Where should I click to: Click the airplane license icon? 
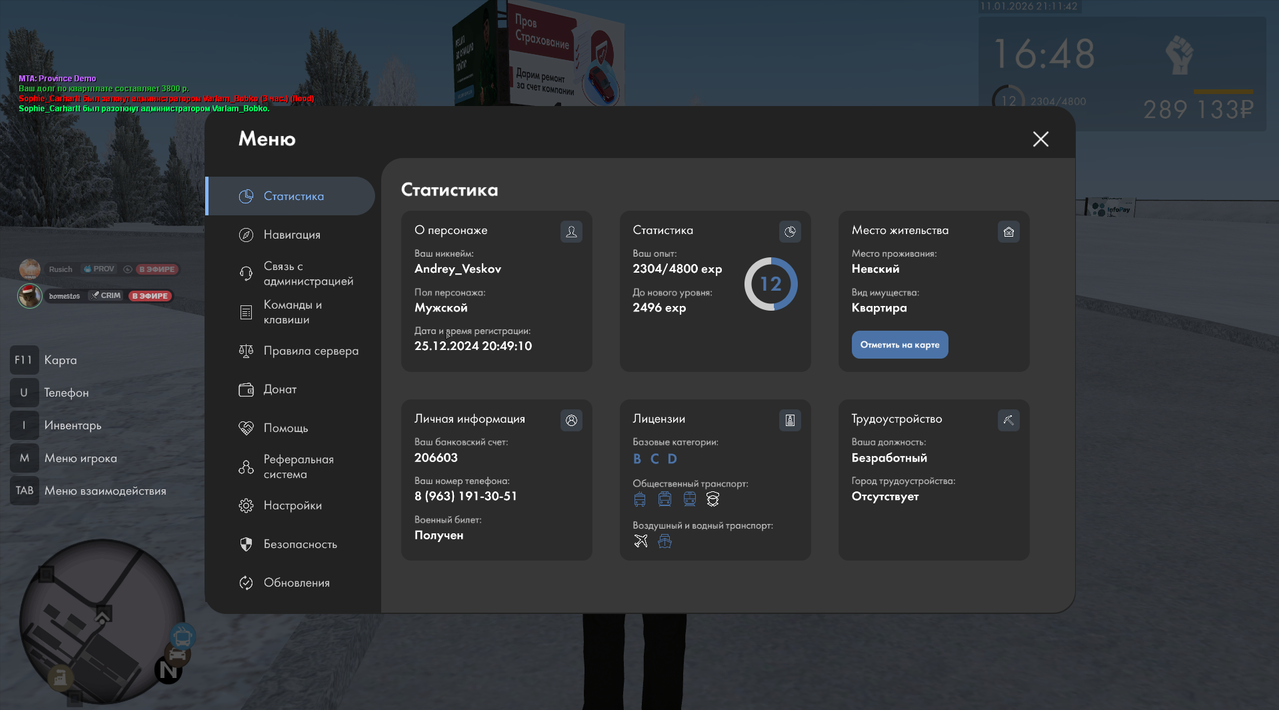(x=641, y=541)
